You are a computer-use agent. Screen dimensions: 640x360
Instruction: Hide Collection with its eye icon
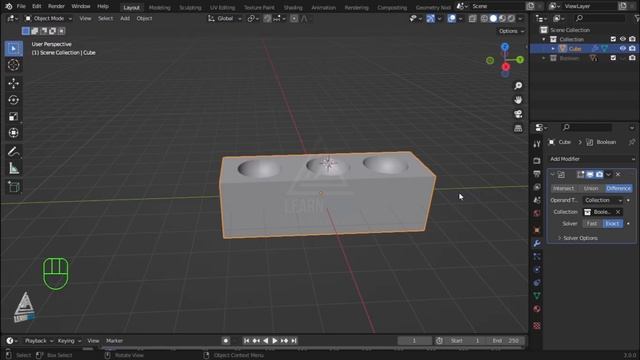tap(623, 39)
